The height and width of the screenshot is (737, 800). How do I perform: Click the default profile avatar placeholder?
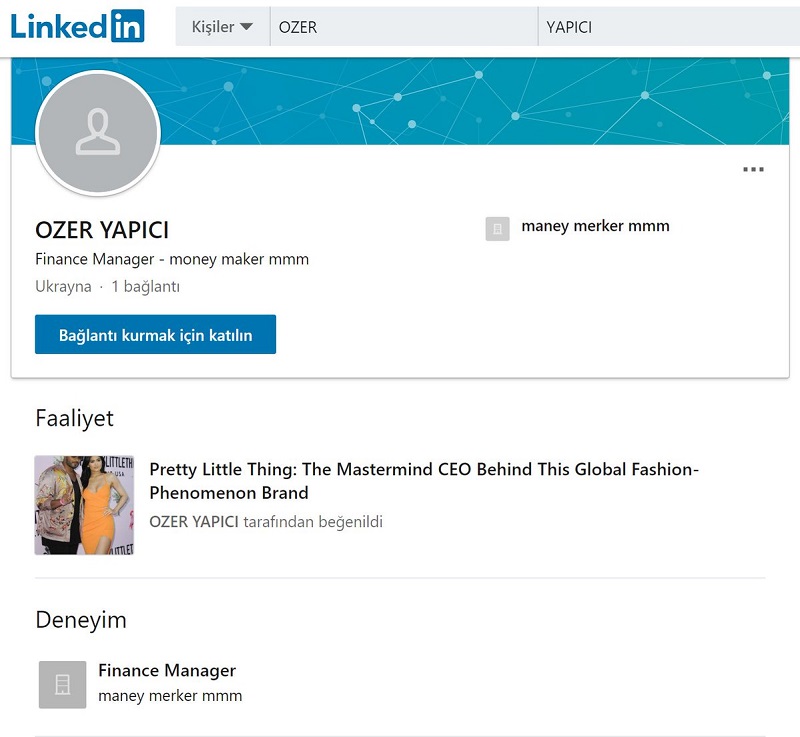[x=98, y=133]
